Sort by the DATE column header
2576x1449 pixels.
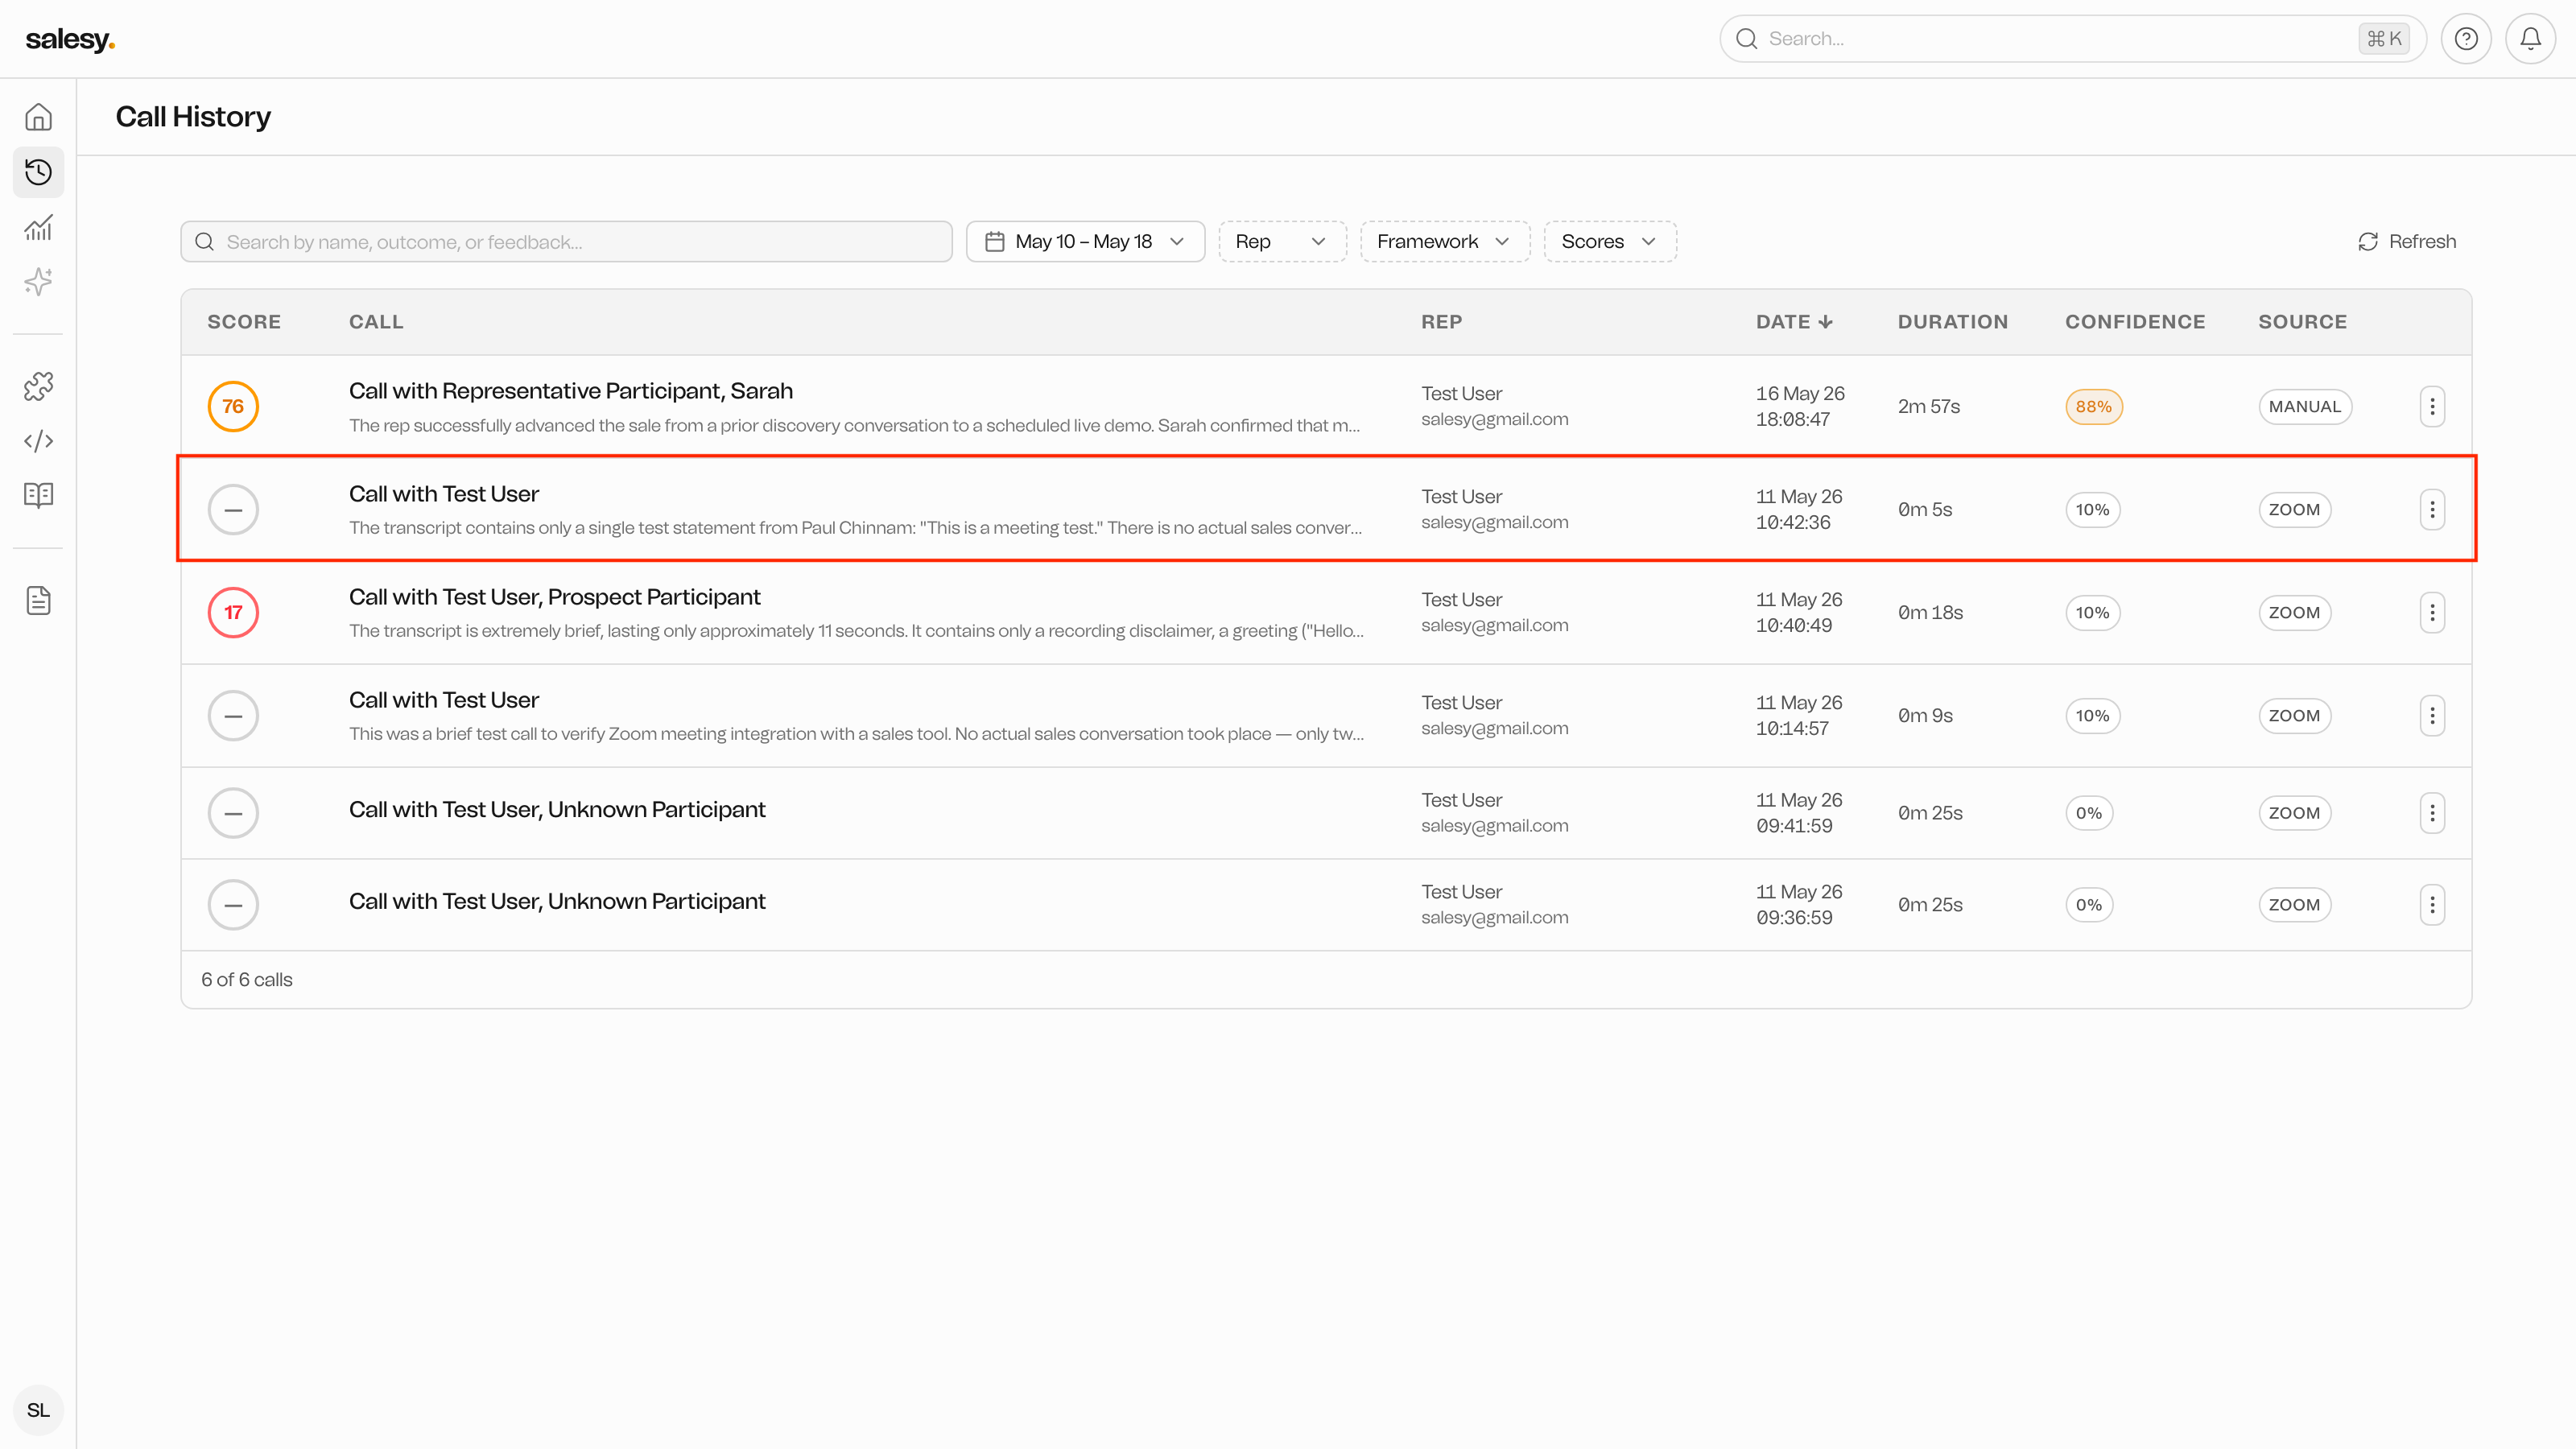coord(1794,322)
